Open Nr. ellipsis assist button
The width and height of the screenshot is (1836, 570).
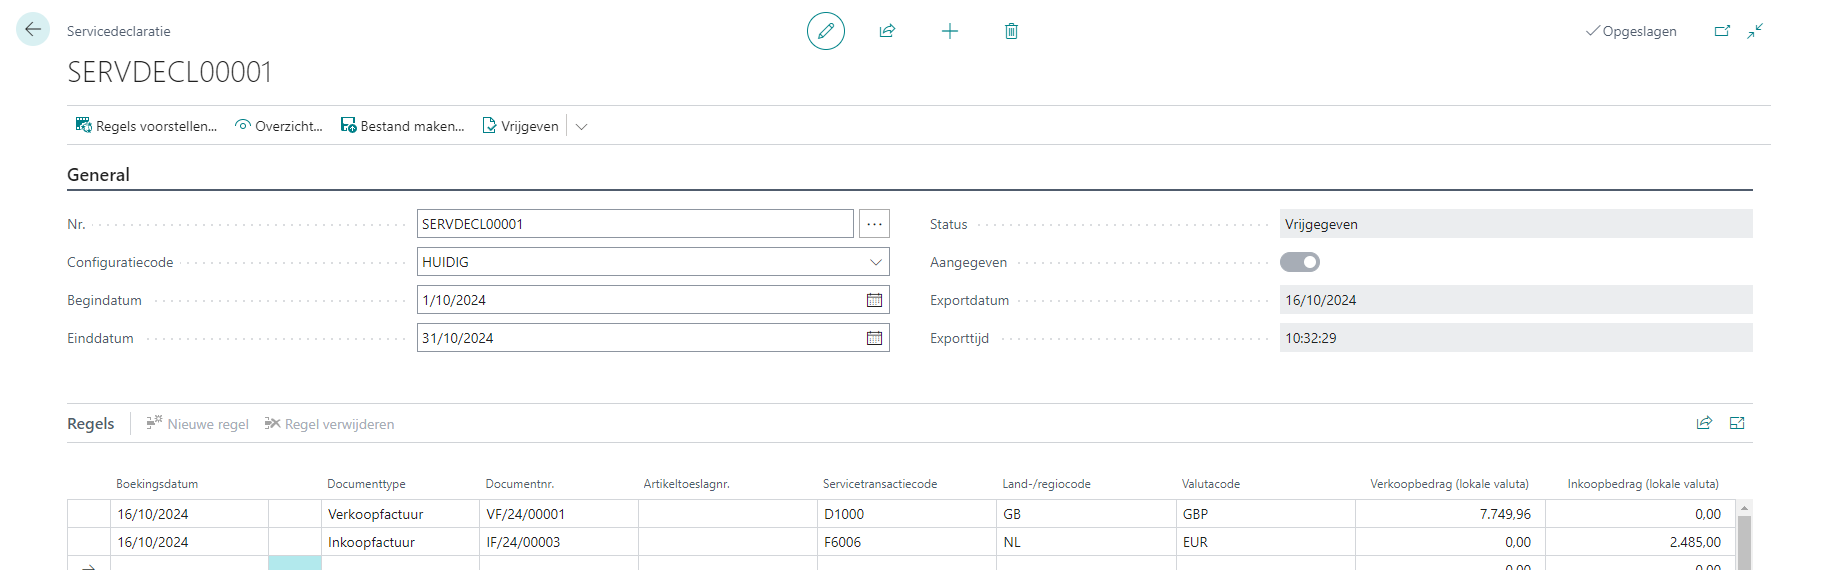click(874, 224)
